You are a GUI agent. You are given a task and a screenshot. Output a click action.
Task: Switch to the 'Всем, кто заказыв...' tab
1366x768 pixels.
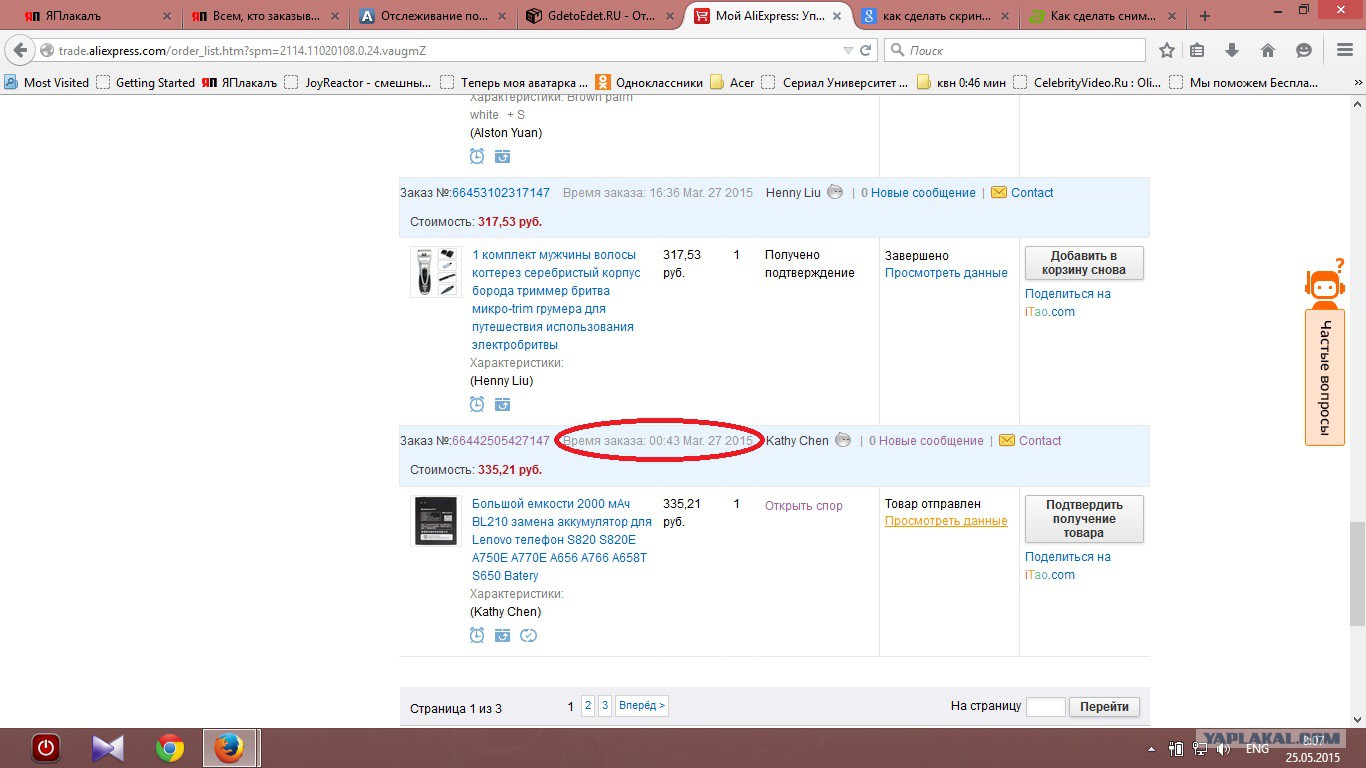[265, 16]
